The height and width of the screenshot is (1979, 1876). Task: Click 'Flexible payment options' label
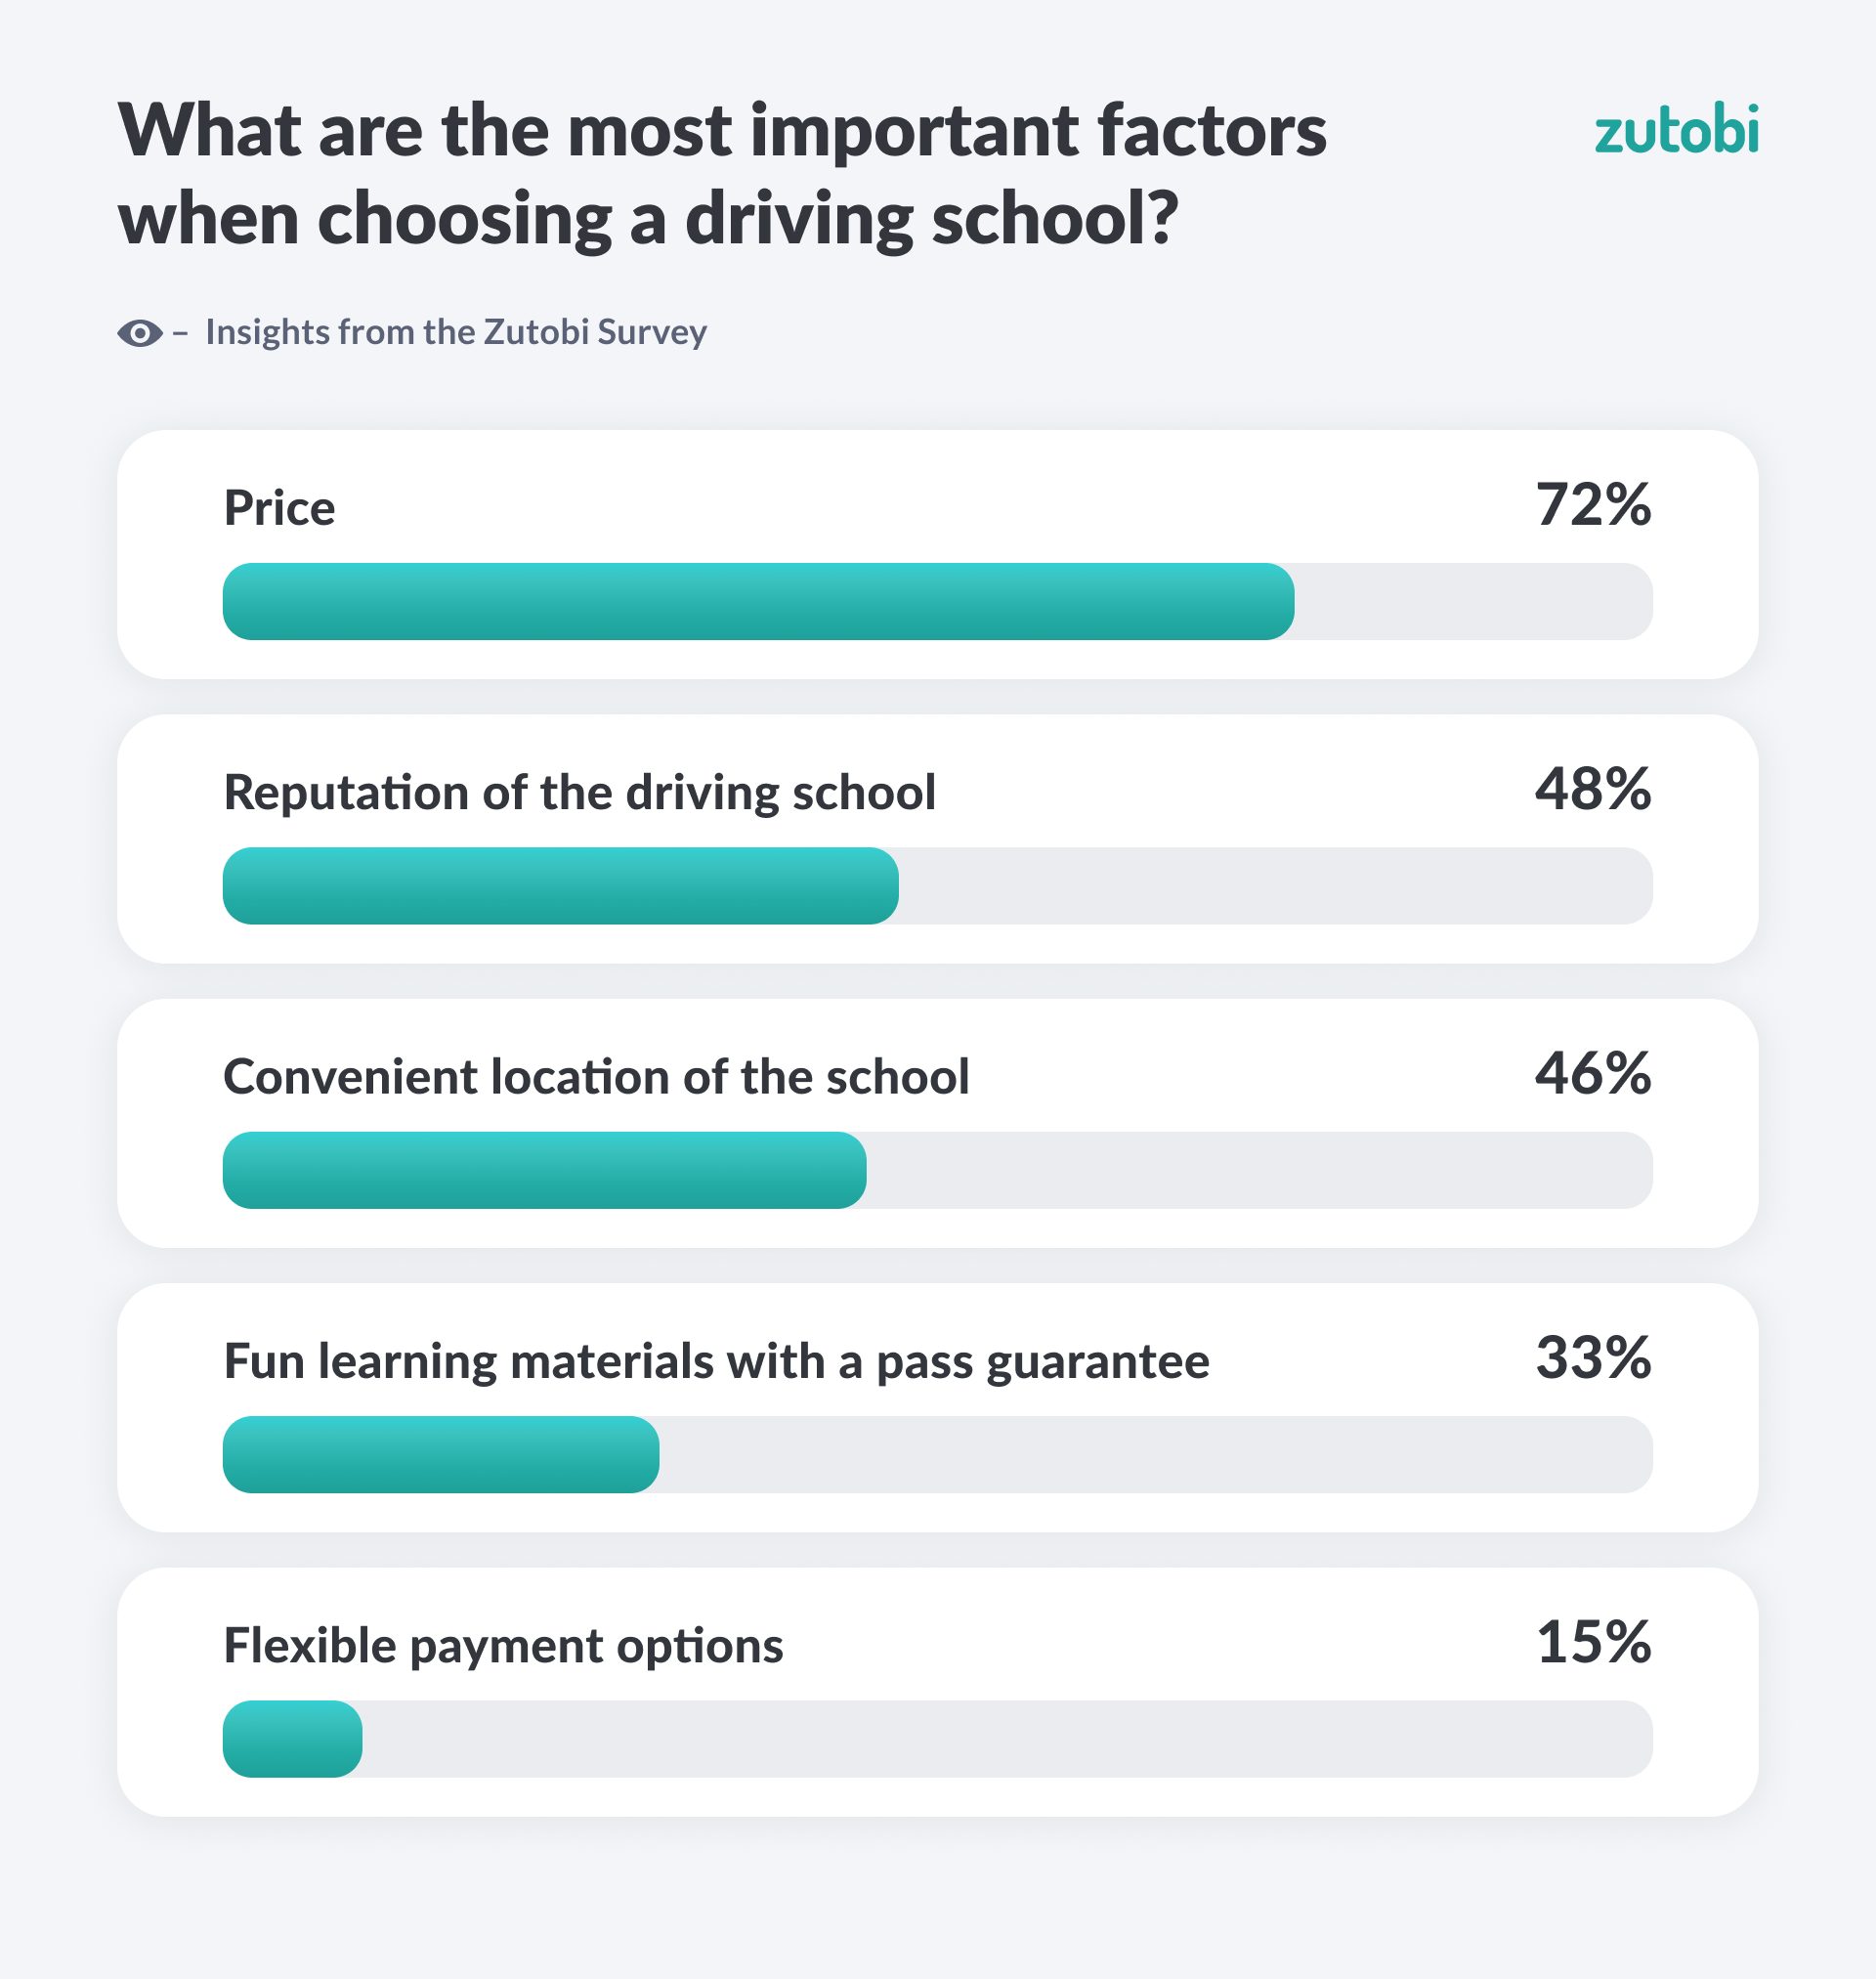pos(503,1646)
